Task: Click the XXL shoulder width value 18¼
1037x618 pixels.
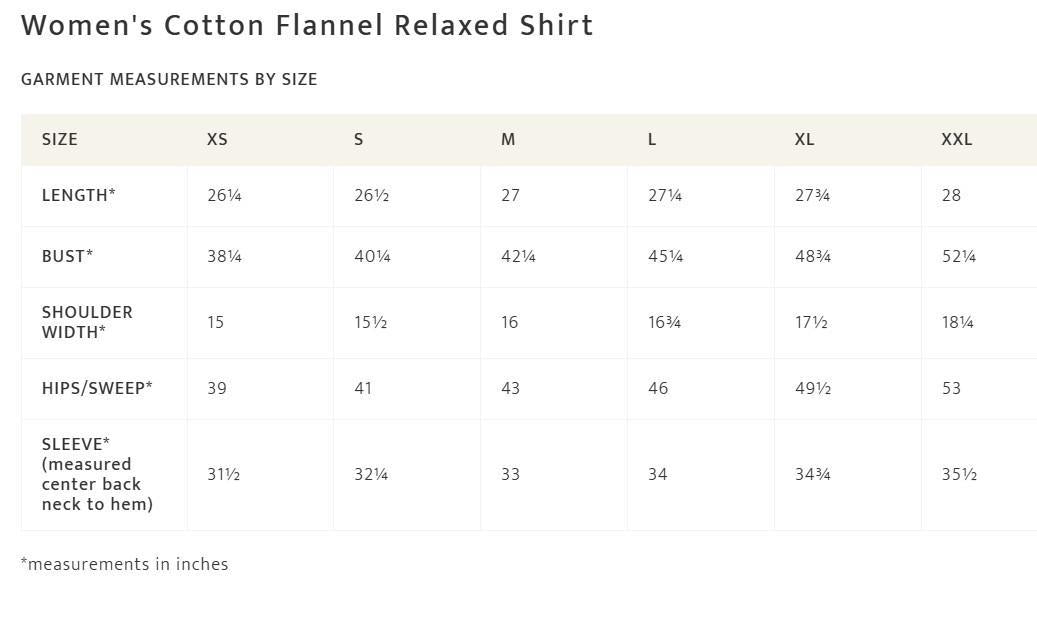Action: (958, 322)
